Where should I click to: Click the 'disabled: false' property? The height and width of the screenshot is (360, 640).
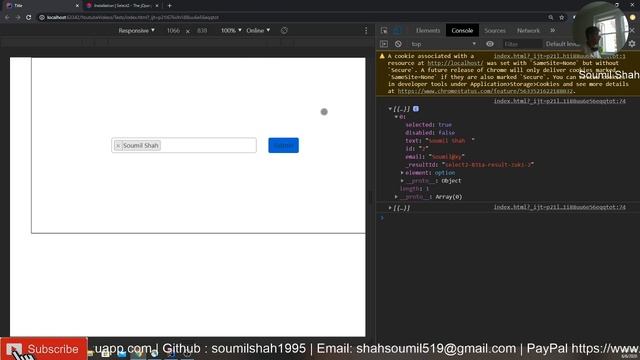(x=430, y=133)
